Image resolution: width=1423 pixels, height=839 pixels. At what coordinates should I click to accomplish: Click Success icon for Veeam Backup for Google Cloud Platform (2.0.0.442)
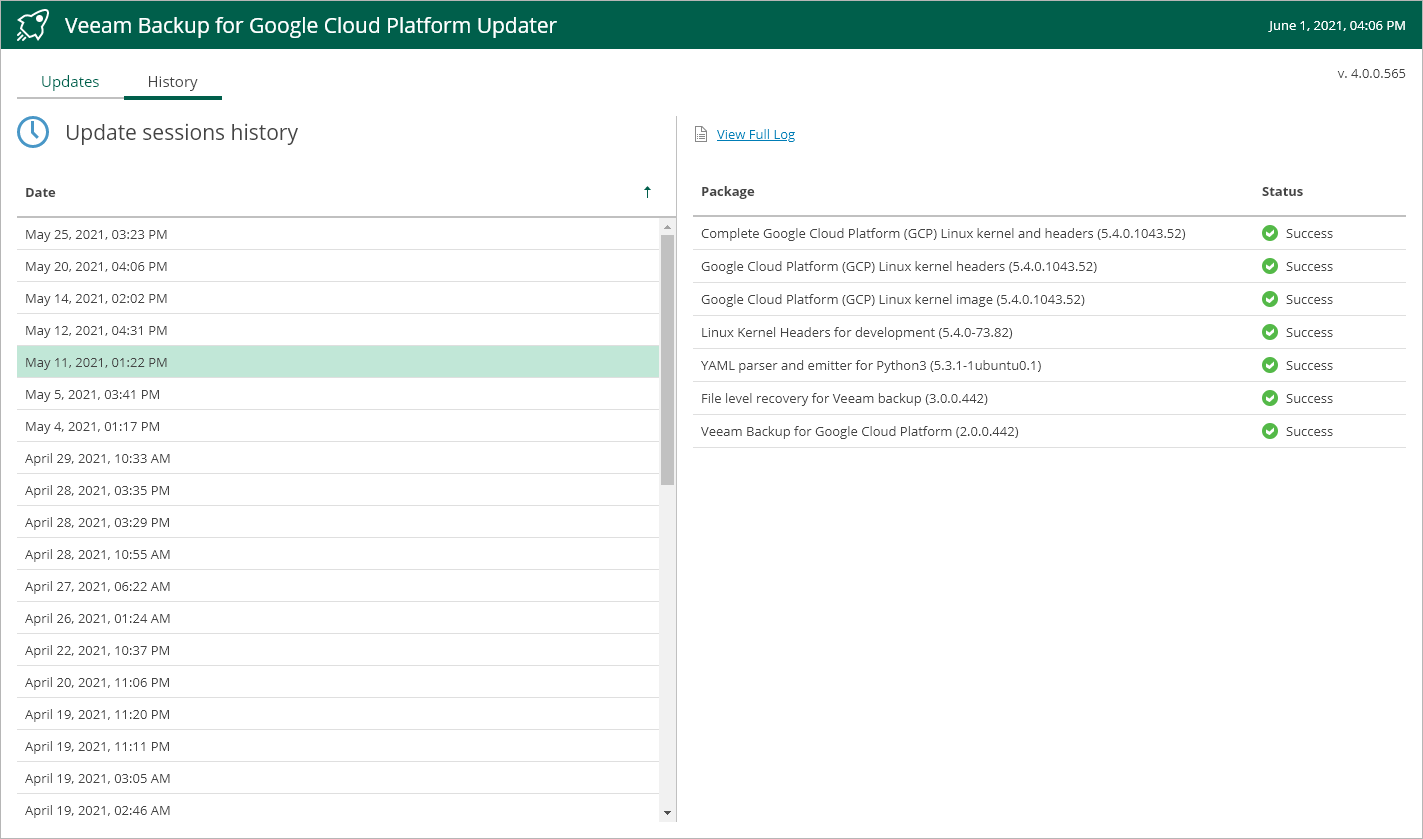[x=1270, y=431]
